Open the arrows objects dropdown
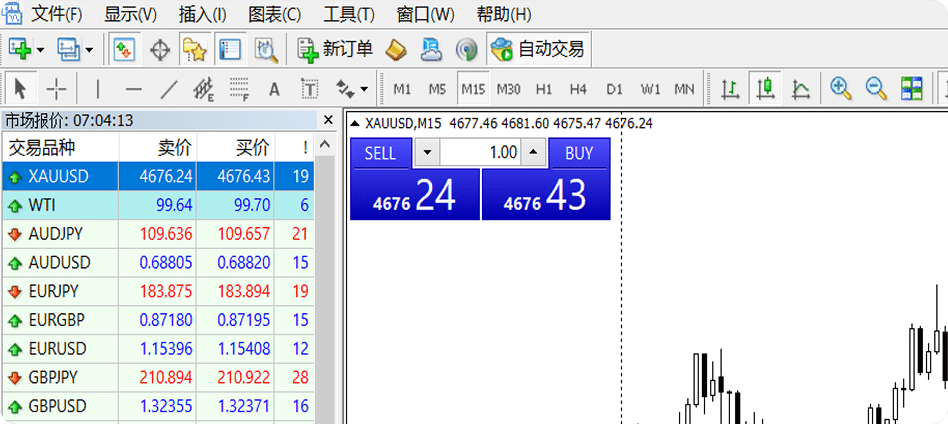This screenshot has height=424, width=948. coord(363,88)
